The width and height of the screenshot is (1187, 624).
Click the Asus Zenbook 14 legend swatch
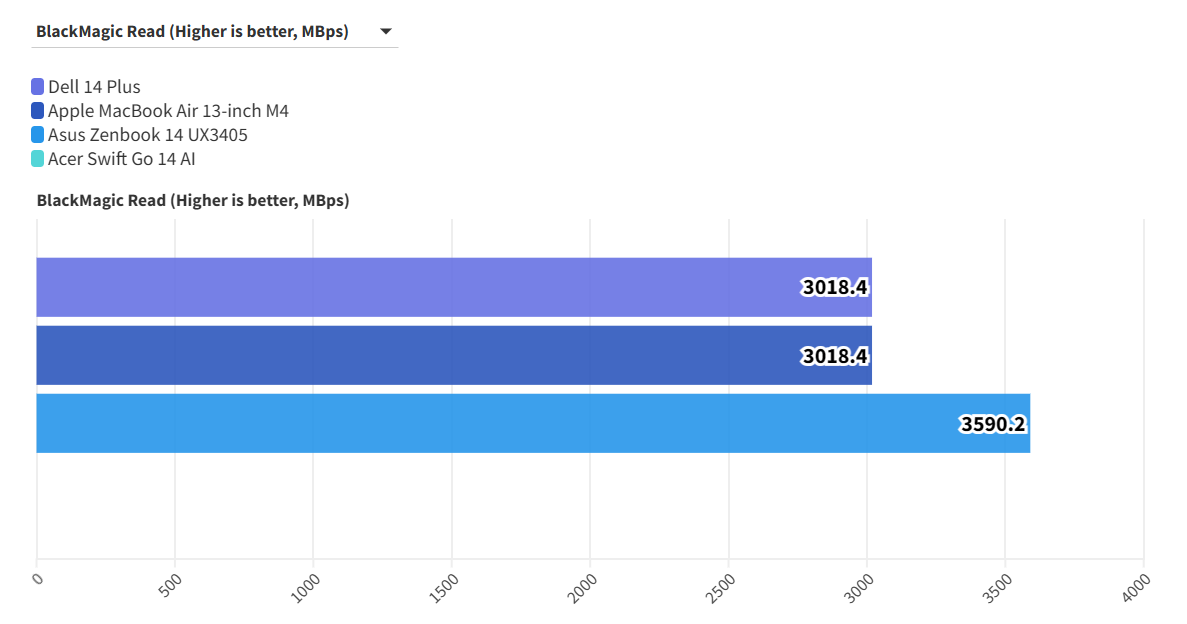pos(38,135)
